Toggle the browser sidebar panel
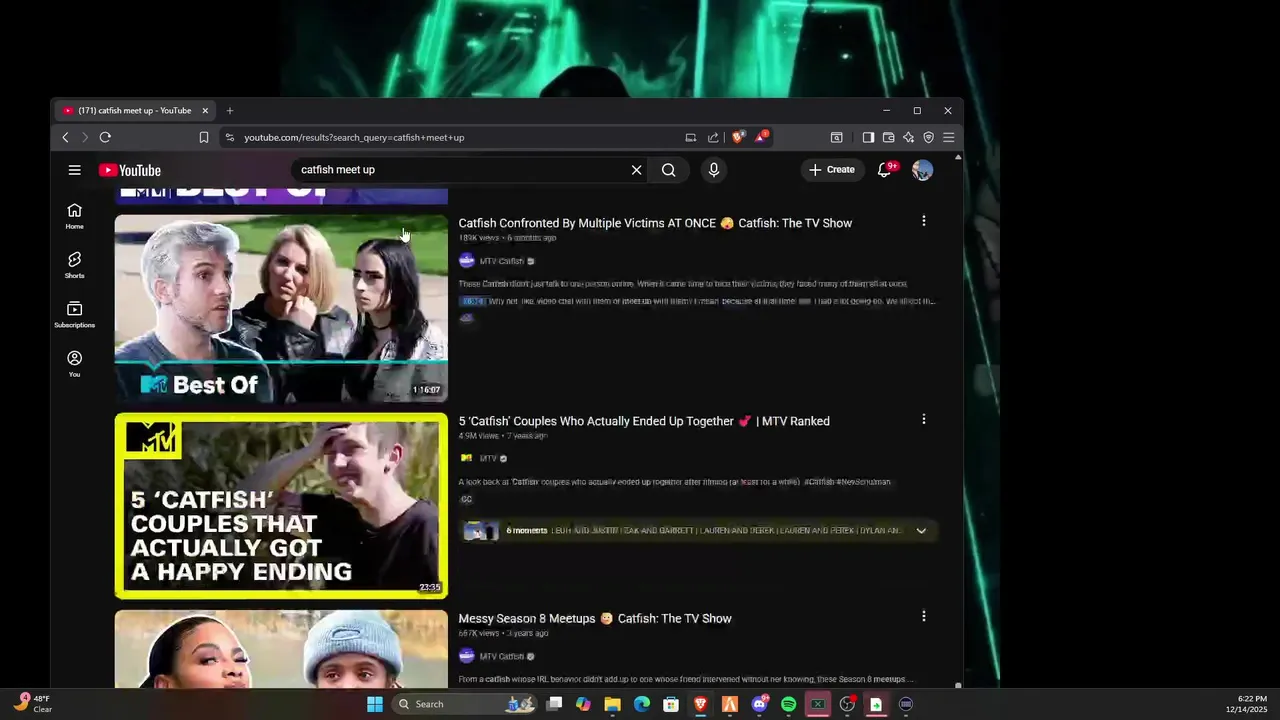 point(868,137)
